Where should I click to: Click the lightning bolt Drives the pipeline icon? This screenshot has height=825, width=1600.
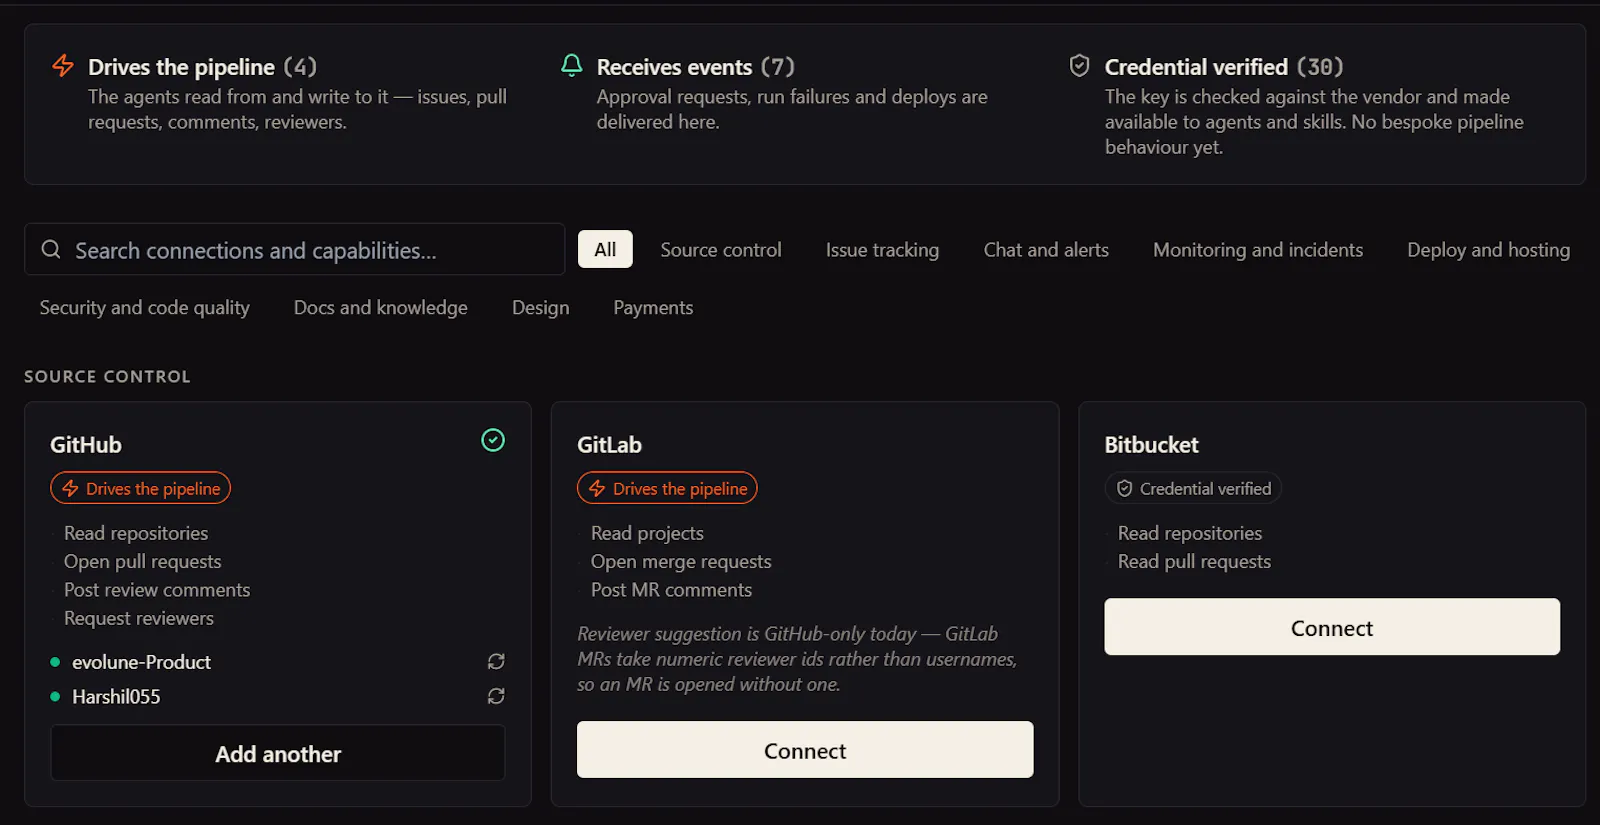(x=63, y=66)
